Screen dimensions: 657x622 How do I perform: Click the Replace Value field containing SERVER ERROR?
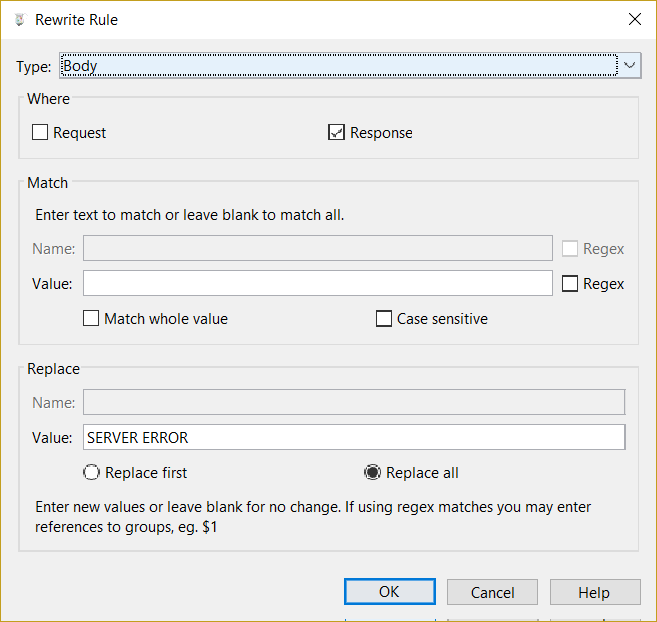pyautogui.click(x=353, y=438)
